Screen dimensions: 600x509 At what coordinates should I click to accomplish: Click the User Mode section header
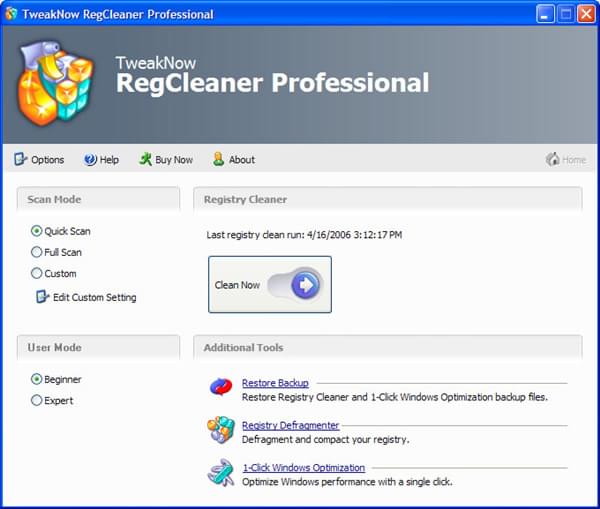pos(98,347)
